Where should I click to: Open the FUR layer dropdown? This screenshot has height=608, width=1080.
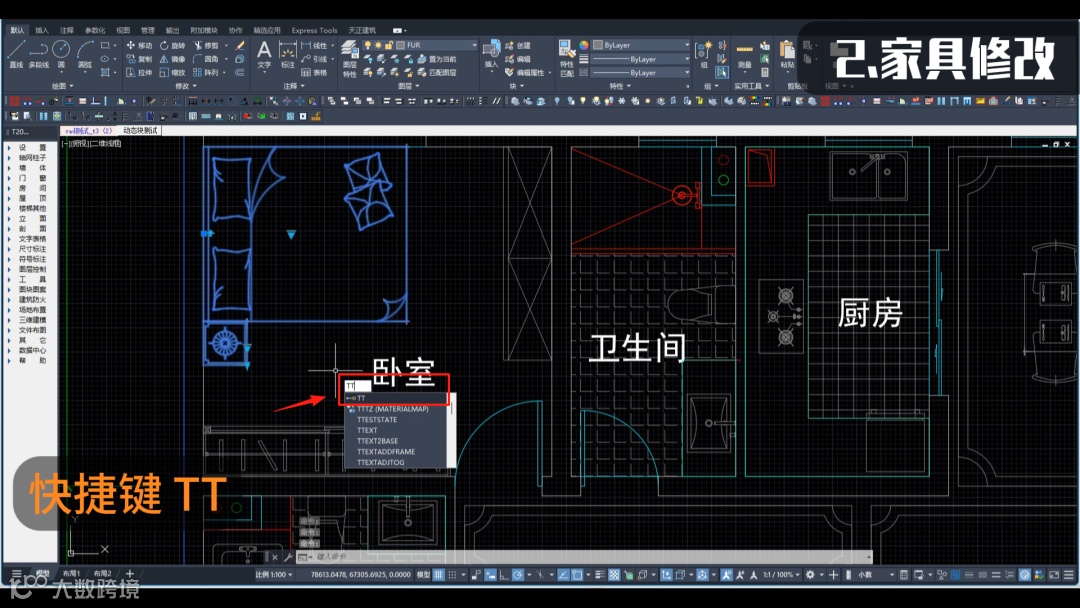474,45
